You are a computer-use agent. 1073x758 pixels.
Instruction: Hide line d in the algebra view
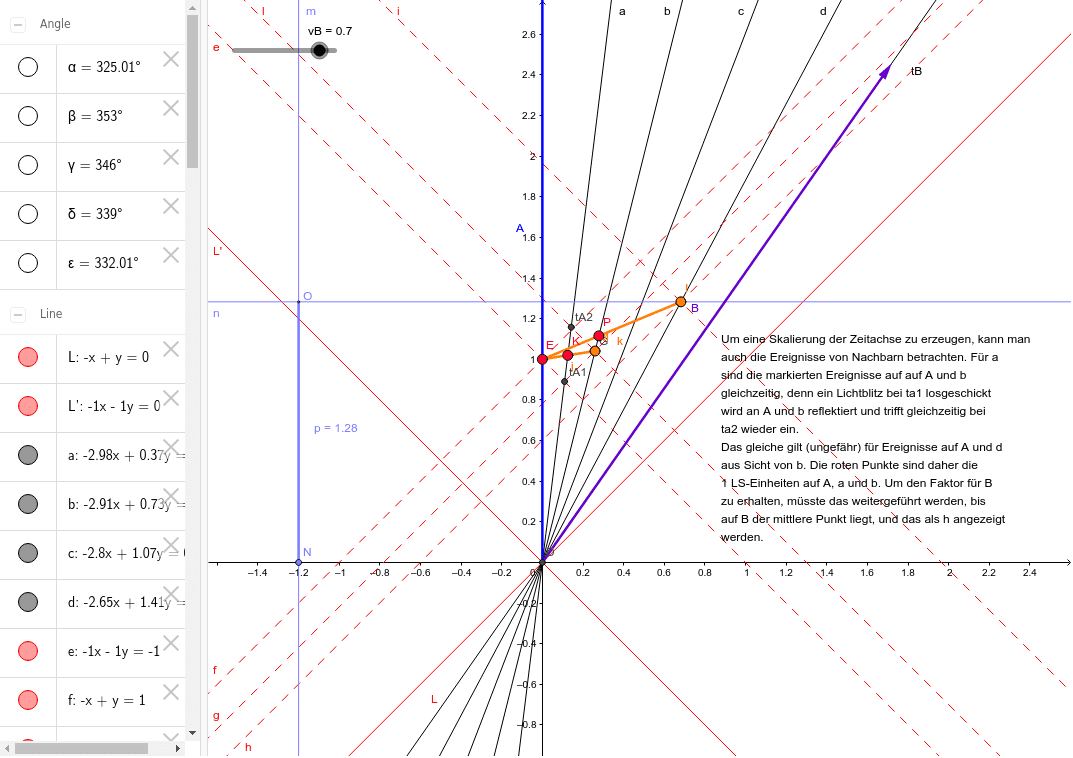(x=28, y=602)
